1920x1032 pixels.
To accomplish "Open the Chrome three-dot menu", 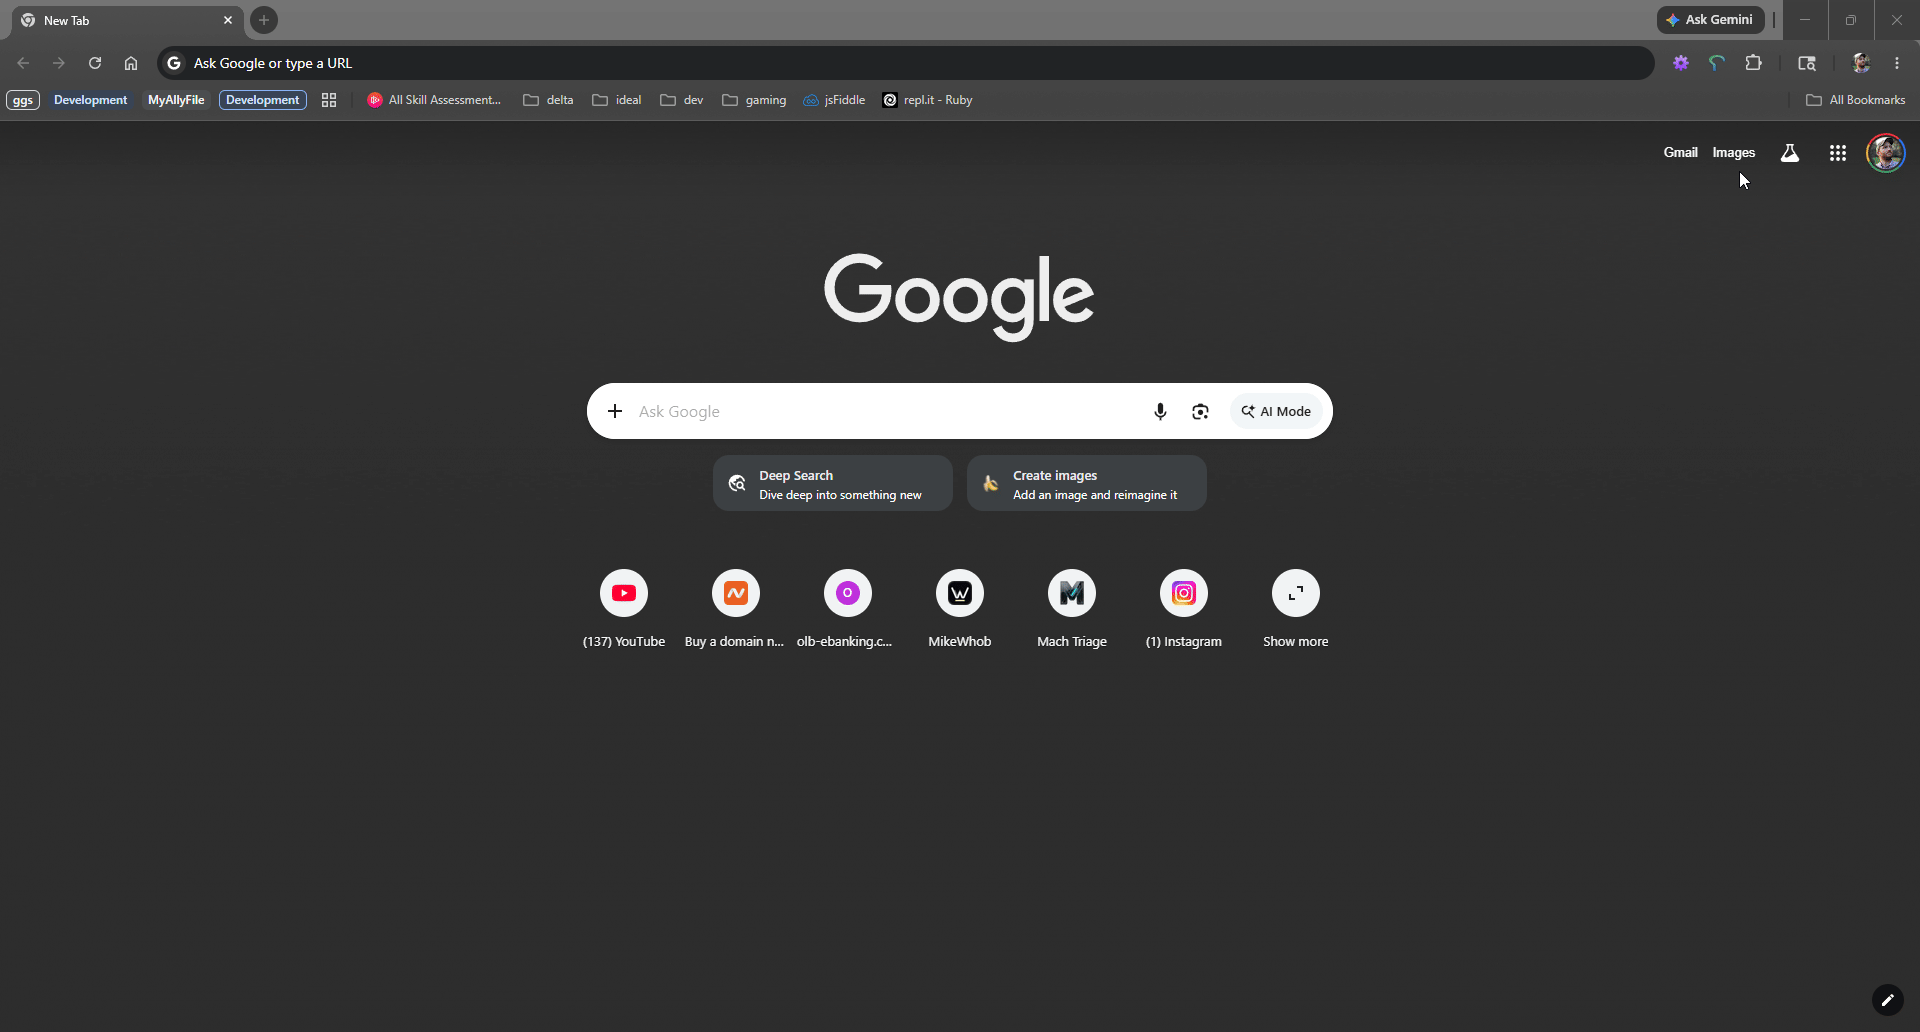I will point(1897,63).
